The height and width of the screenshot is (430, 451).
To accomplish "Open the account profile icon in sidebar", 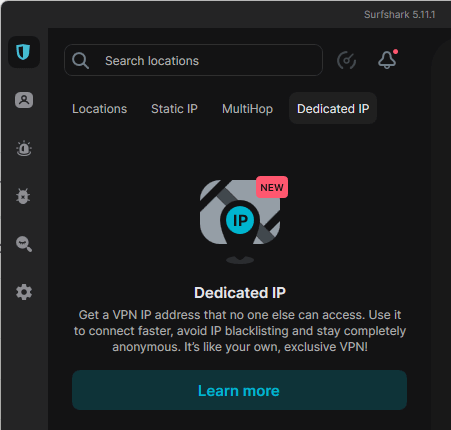I will (x=24, y=100).
